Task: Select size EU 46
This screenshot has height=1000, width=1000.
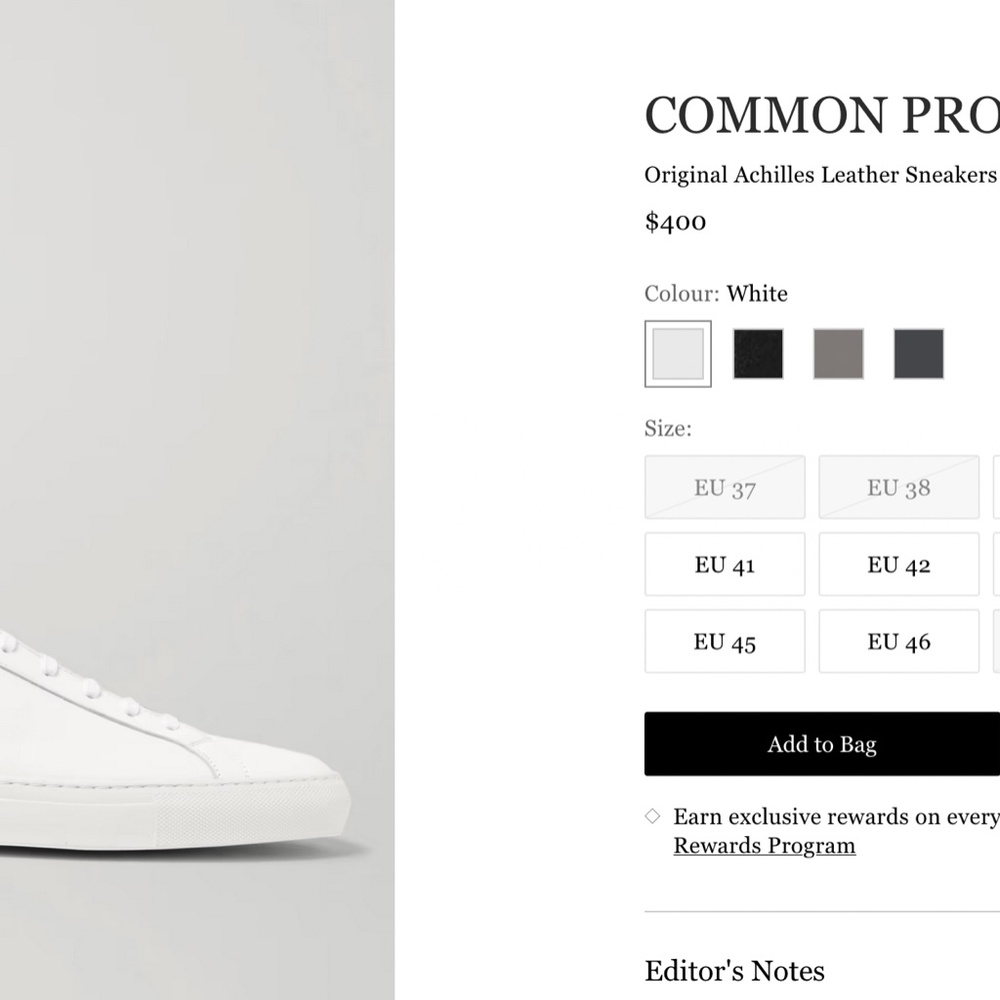Action: (x=898, y=641)
